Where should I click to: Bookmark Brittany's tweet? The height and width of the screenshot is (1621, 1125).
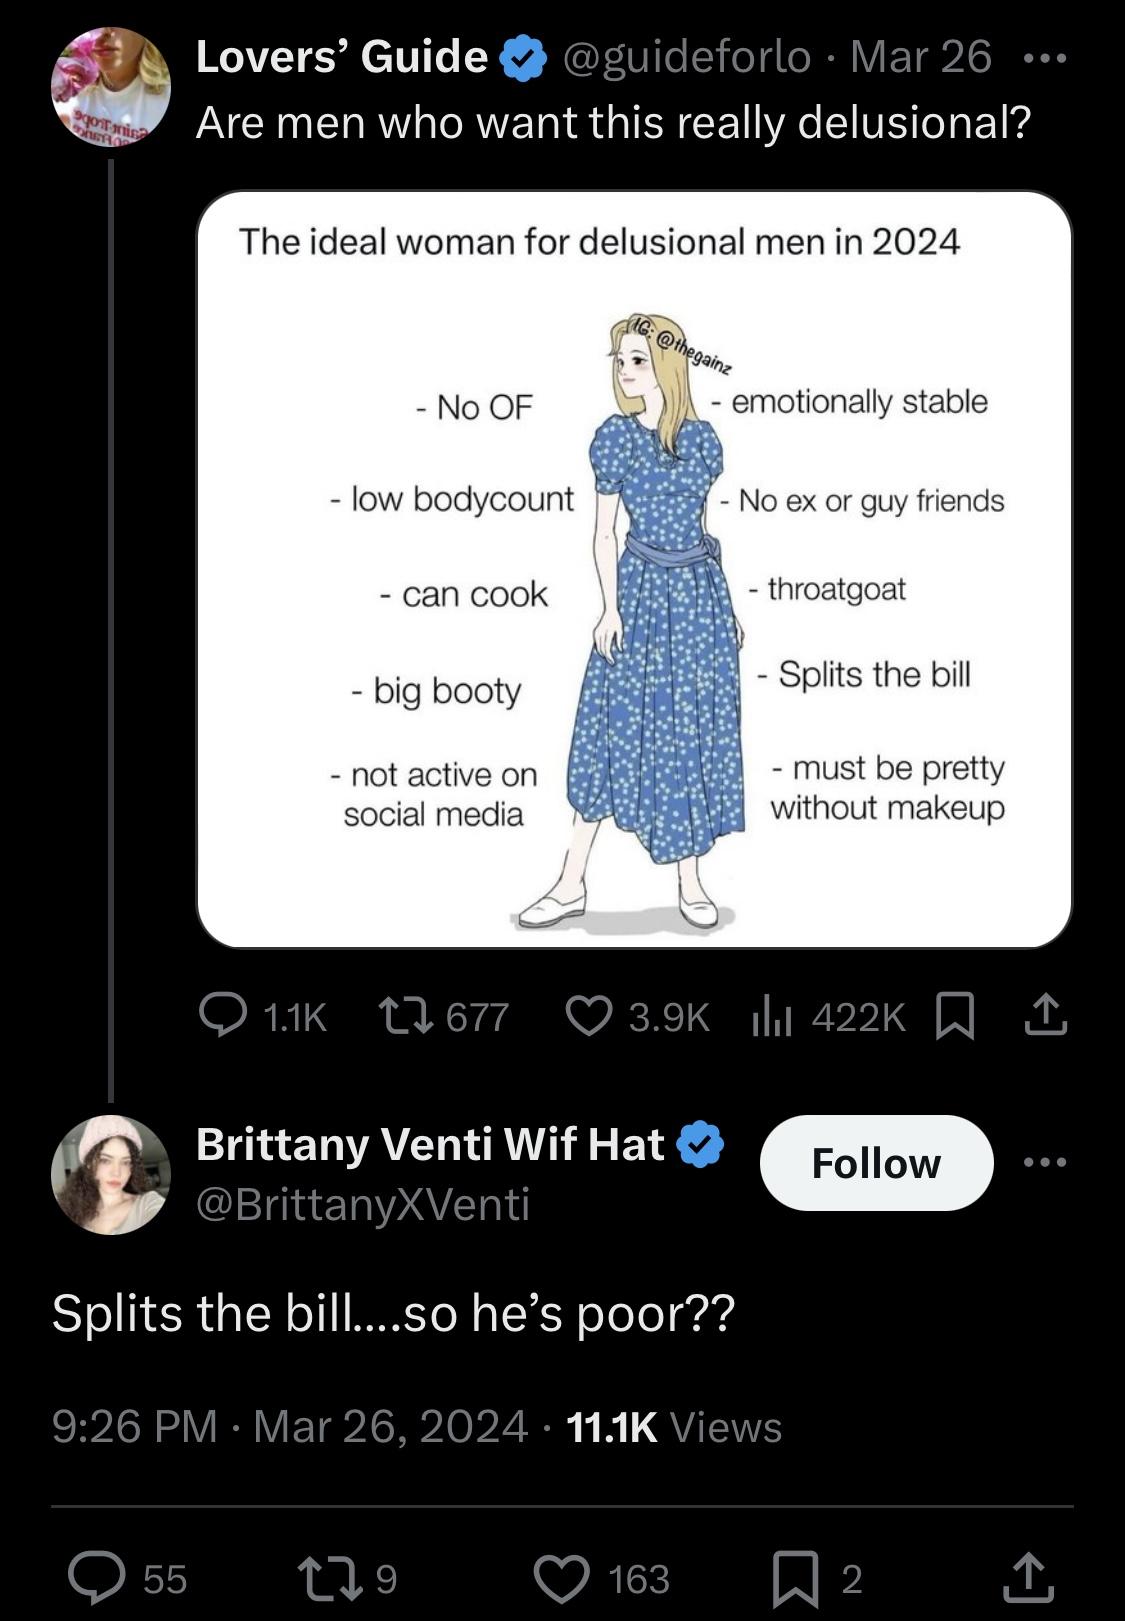tap(799, 1578)
